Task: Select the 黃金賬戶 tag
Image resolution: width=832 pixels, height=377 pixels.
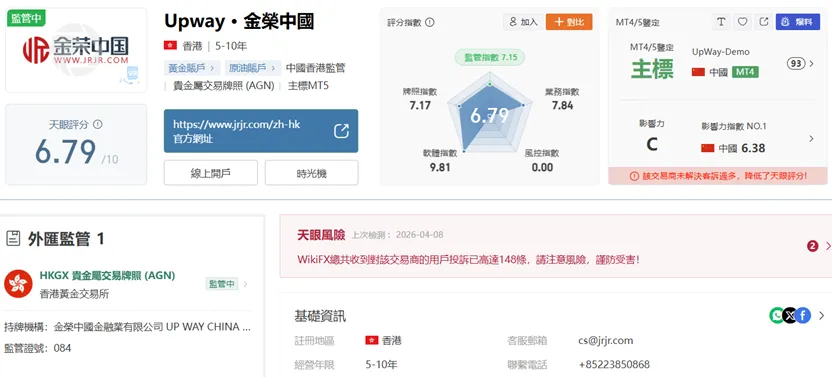Action: point(191,68)
